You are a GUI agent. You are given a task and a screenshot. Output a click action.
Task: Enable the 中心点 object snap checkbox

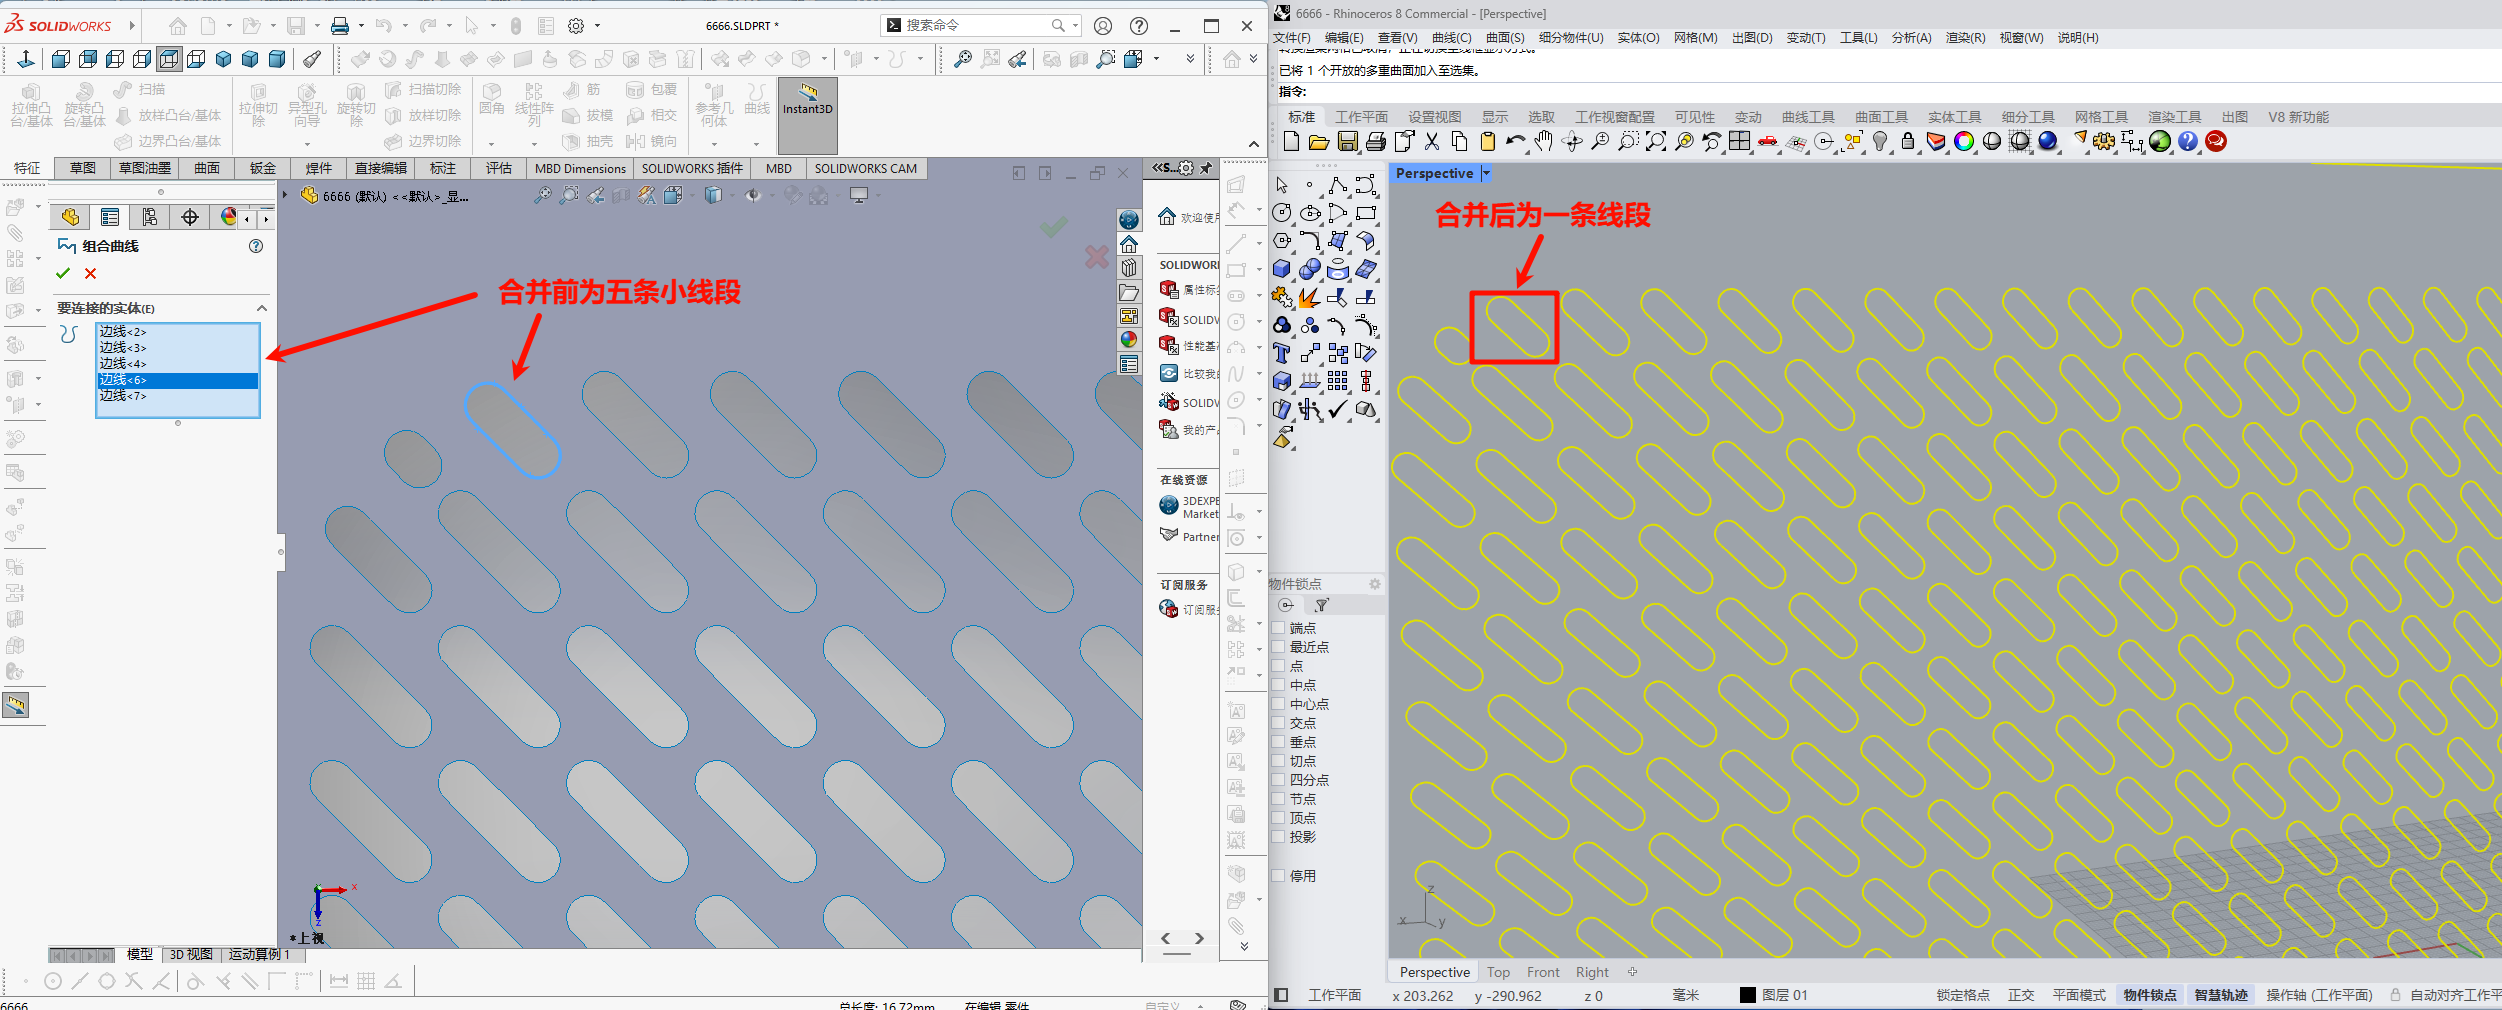pyautogui.click(x=1278, y=704)
